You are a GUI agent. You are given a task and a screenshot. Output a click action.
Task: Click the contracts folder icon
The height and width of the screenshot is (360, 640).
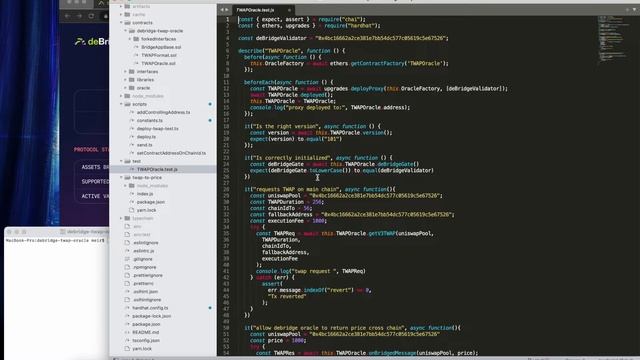click(127, 22)
